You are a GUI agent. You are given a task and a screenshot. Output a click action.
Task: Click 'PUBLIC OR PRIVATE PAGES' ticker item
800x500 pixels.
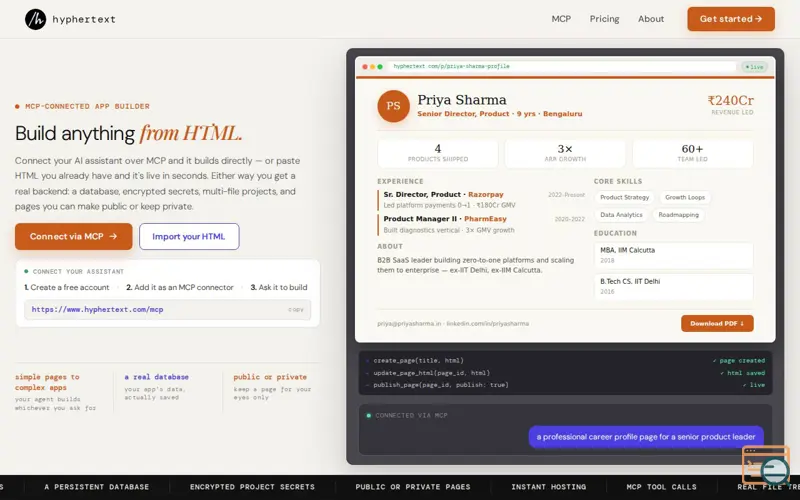413,487
